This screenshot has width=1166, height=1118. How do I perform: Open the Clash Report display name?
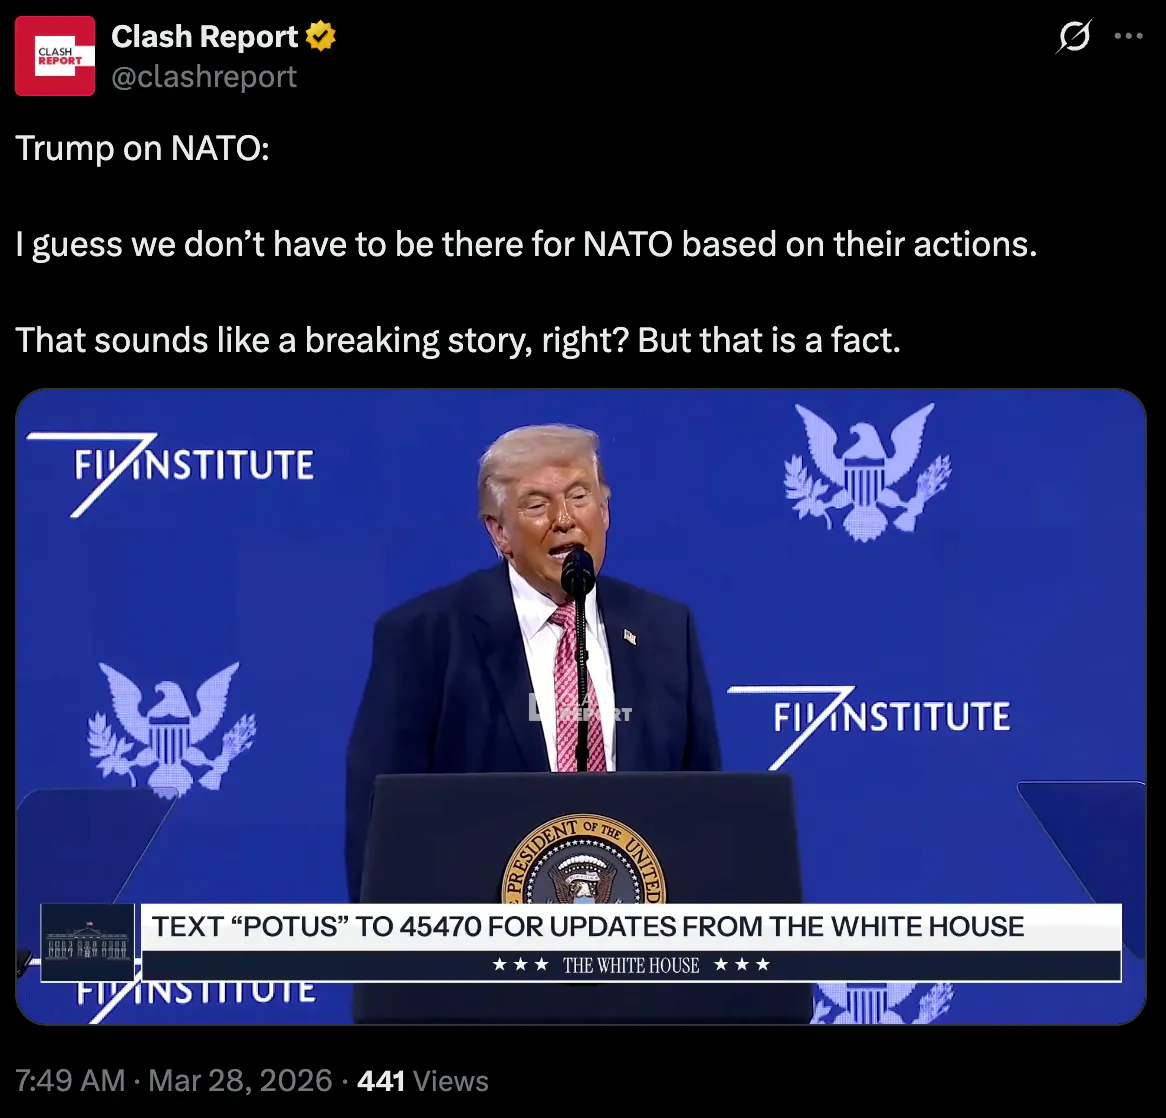pyautogui.click(x=204, y=36)
